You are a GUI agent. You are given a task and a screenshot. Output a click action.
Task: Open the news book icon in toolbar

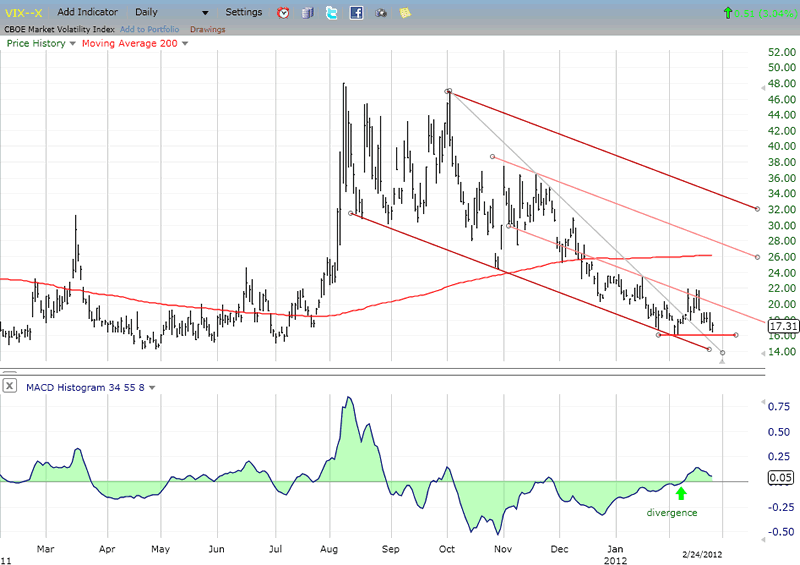click(x=308, y=13)
